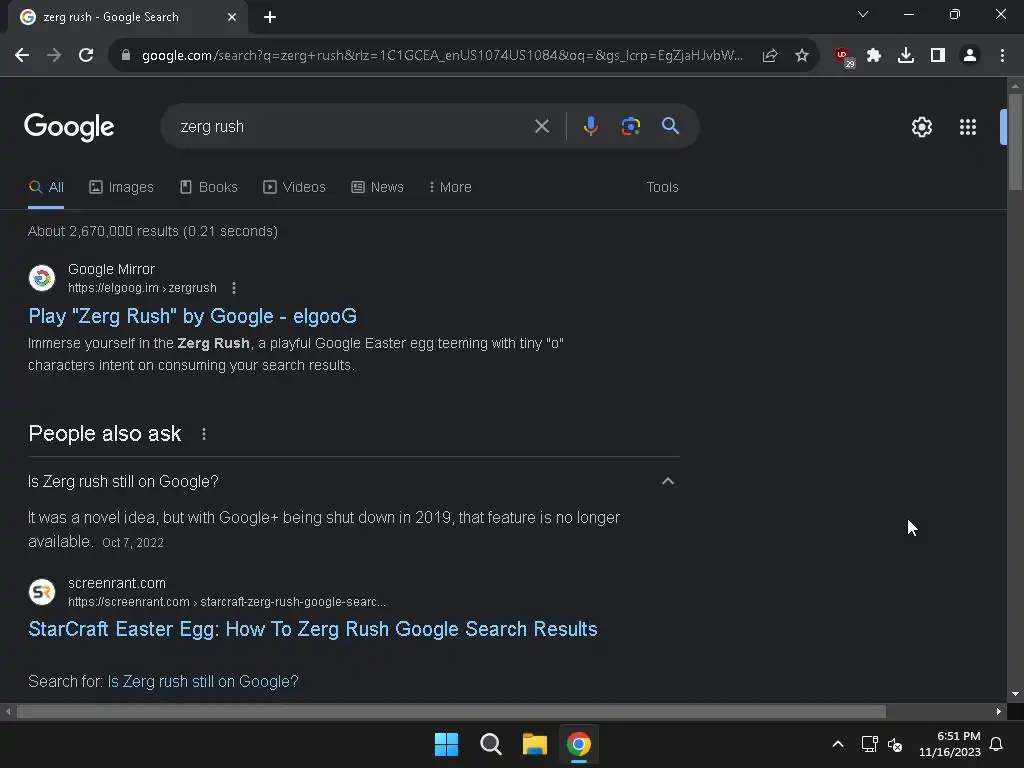Click the address bar URL
This screenshot has height=768, width=1024.
point(442,56)
